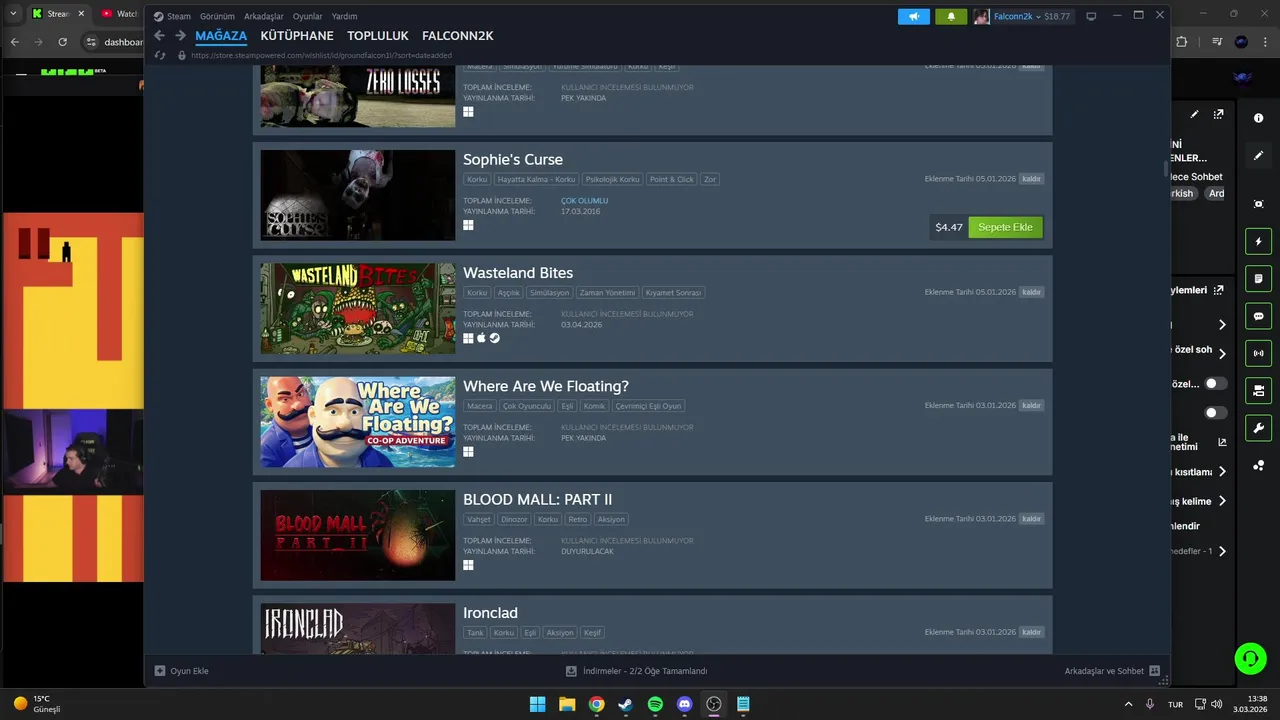The image size is (1280, 720).
Task: Open Arkadaşlar ve Sohbet panel
Action: pos(1111,671)
